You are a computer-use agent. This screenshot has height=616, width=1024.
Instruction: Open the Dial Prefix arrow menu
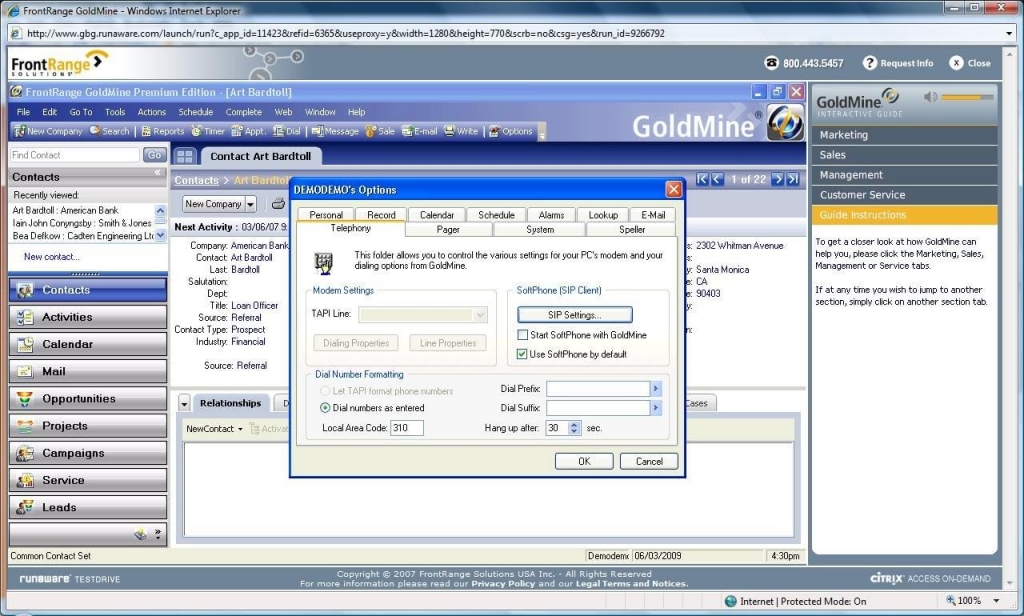point(656,389)
